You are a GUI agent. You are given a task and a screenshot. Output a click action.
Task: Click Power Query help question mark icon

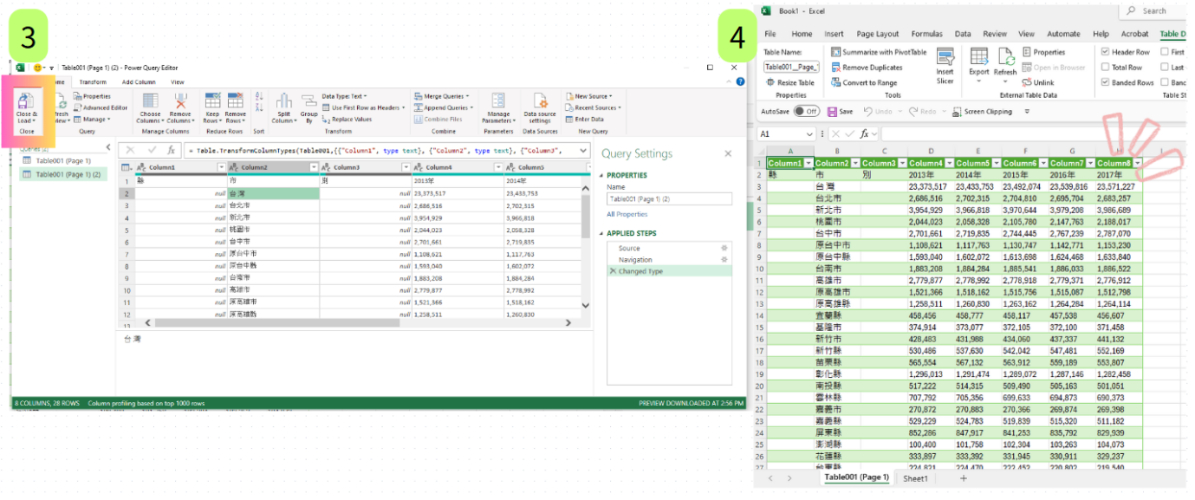tap(740, 81)
